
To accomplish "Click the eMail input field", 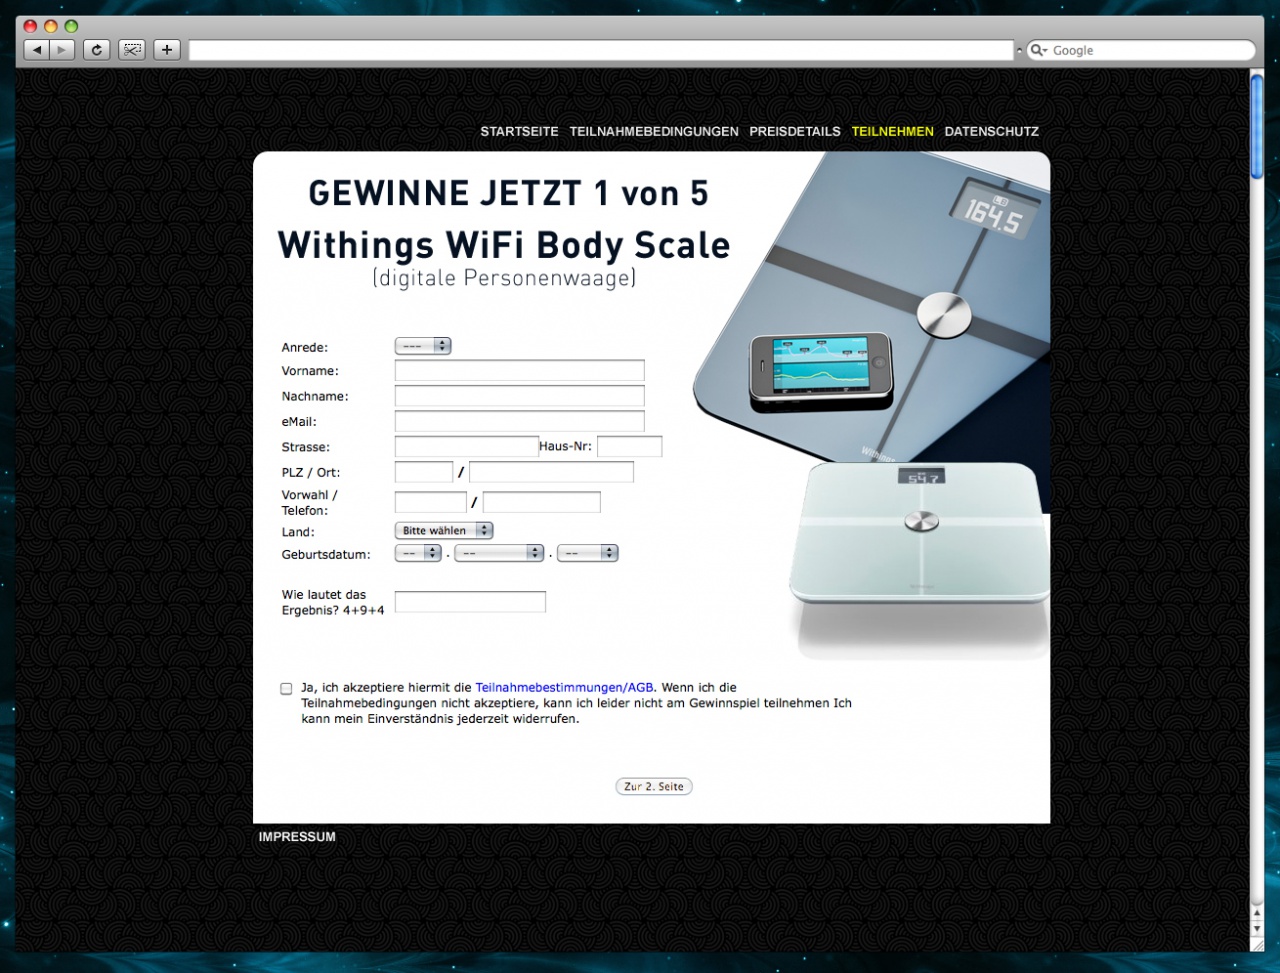I will pos(519,421).
